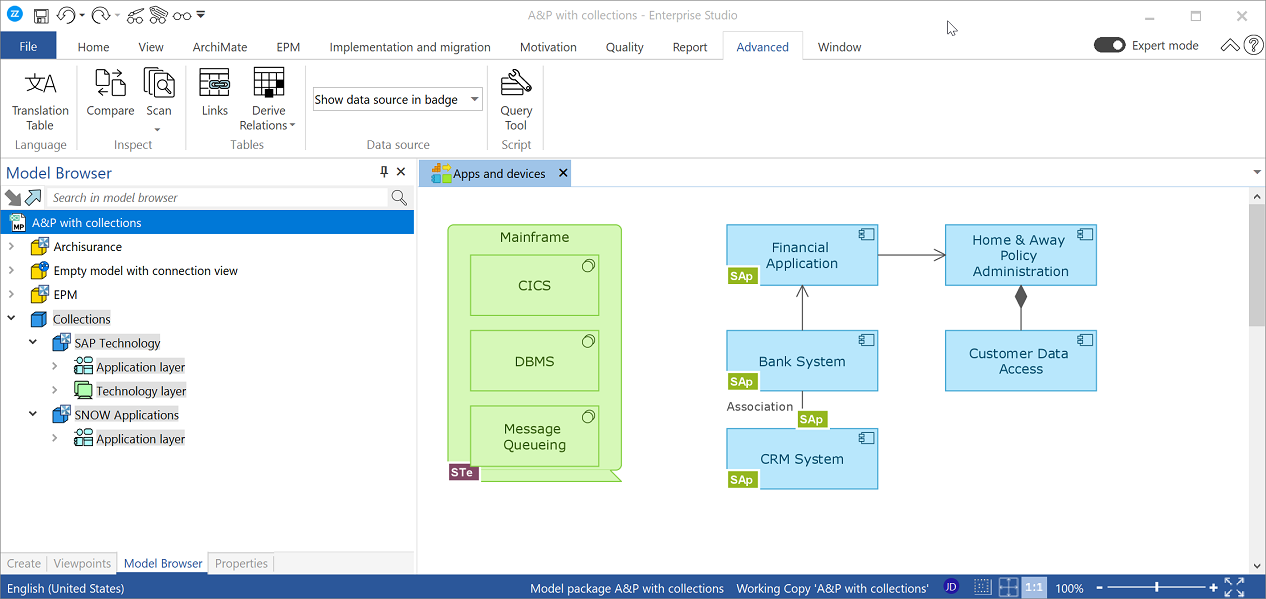Click the zoom slider handle in status bar

coord(1157,588)
